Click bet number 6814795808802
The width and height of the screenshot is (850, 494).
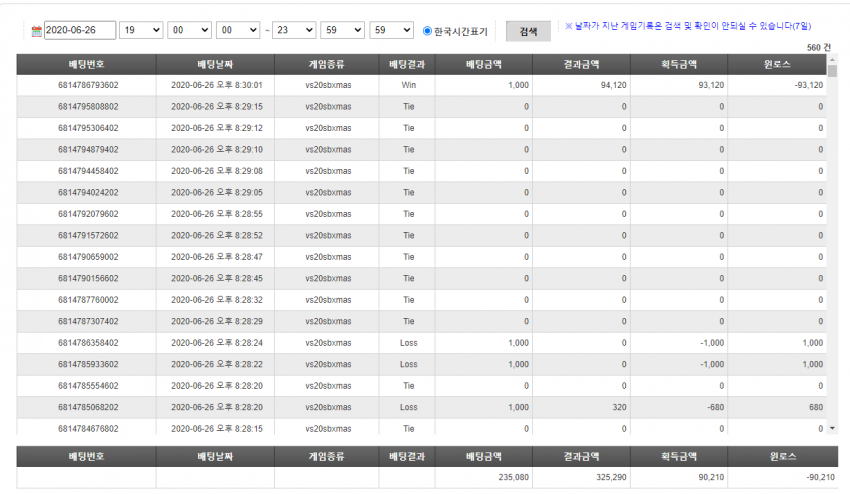pos(88,107)
